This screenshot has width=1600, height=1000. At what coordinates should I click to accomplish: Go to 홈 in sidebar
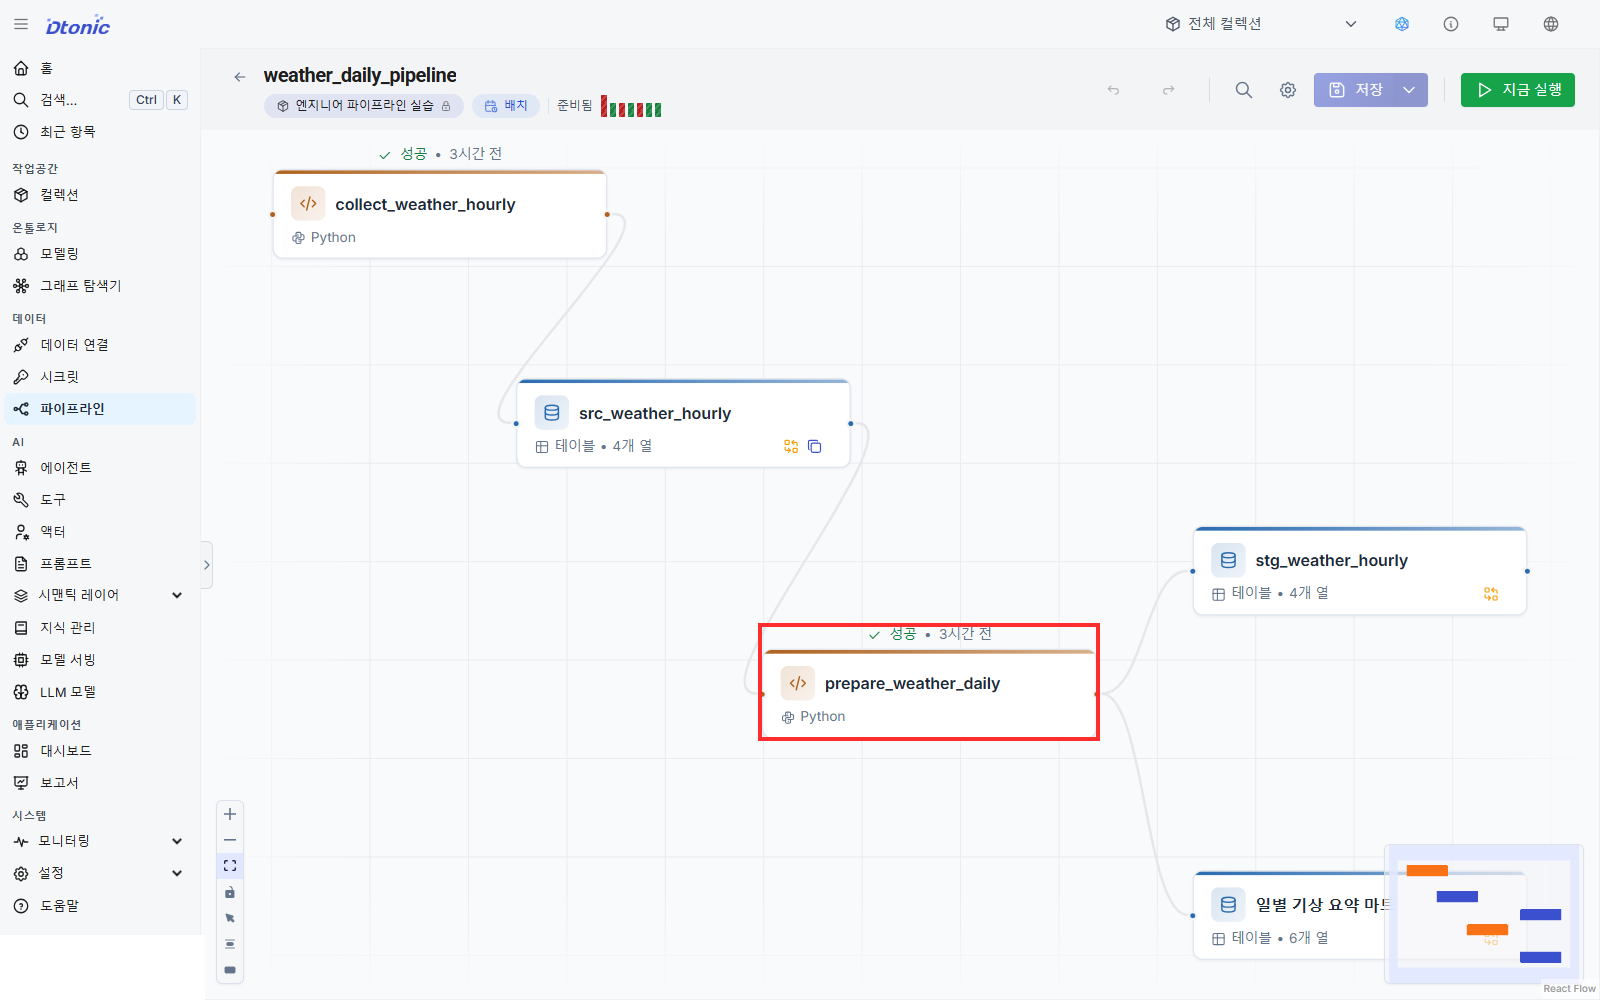[100, 68]
